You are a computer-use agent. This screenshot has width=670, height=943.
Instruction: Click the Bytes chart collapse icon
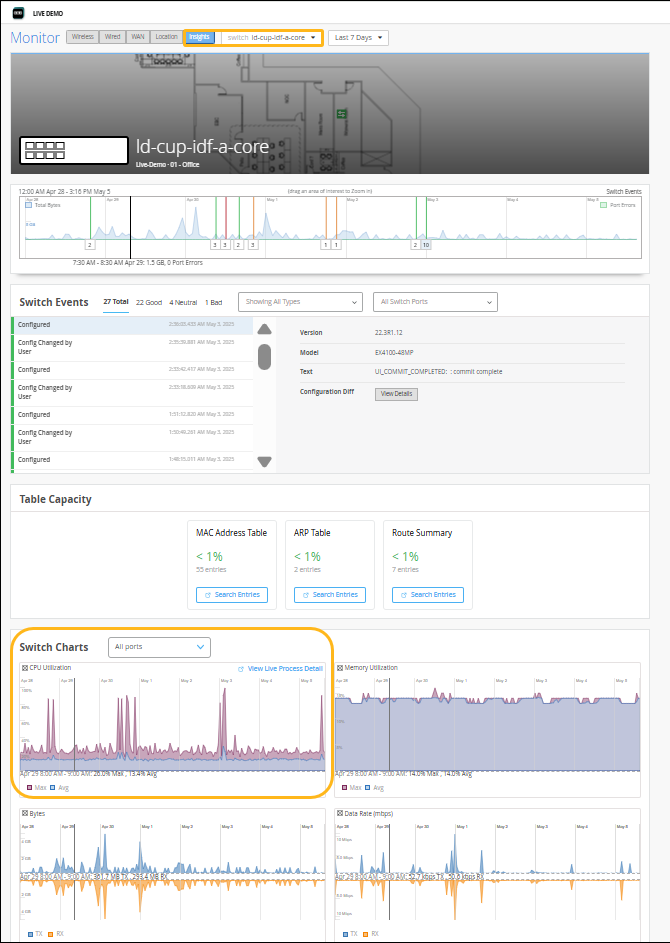(25, 814)
